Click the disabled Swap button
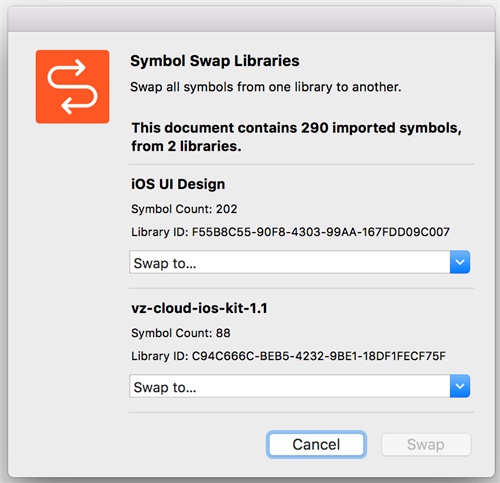Viewport: 500px width, 483px height. (426, 444)
